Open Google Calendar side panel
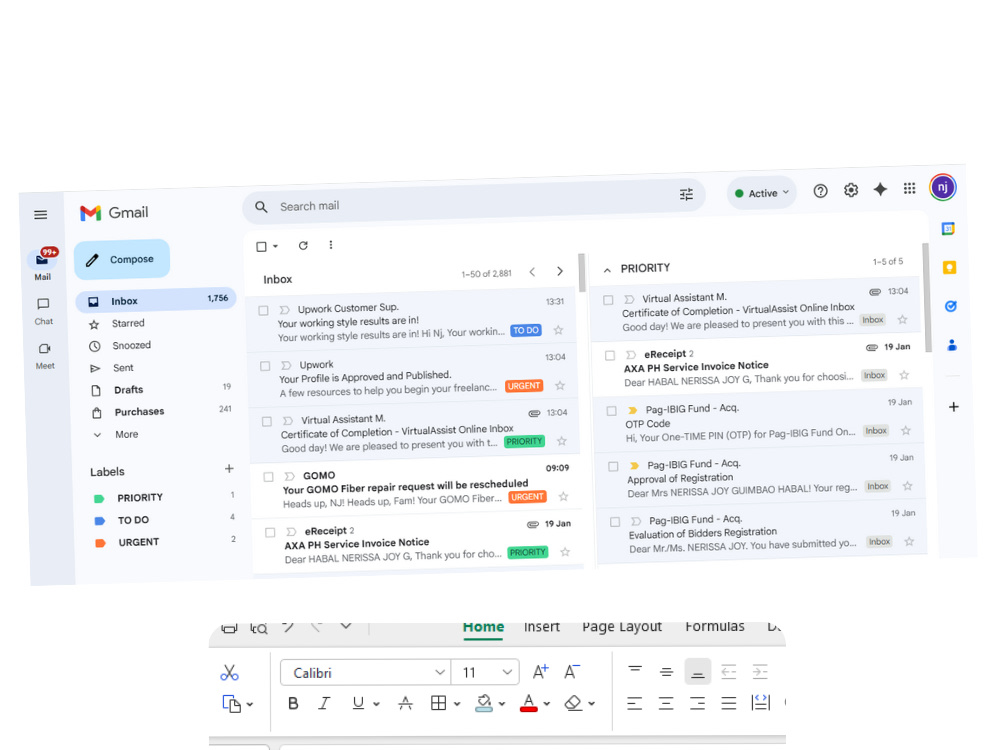 coord(948,228)
